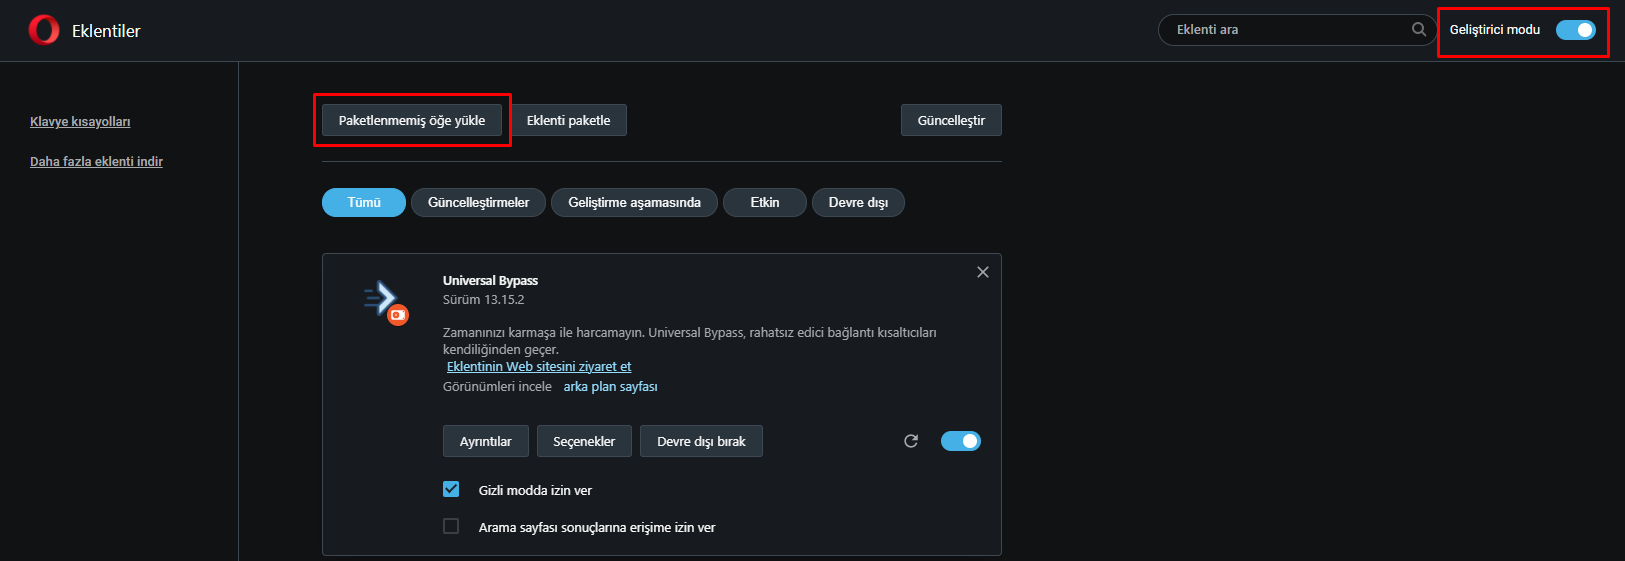Screen dimensions: 1625x561
Task: Click Eklenti paketle button
Action: (x=568, y=120)
